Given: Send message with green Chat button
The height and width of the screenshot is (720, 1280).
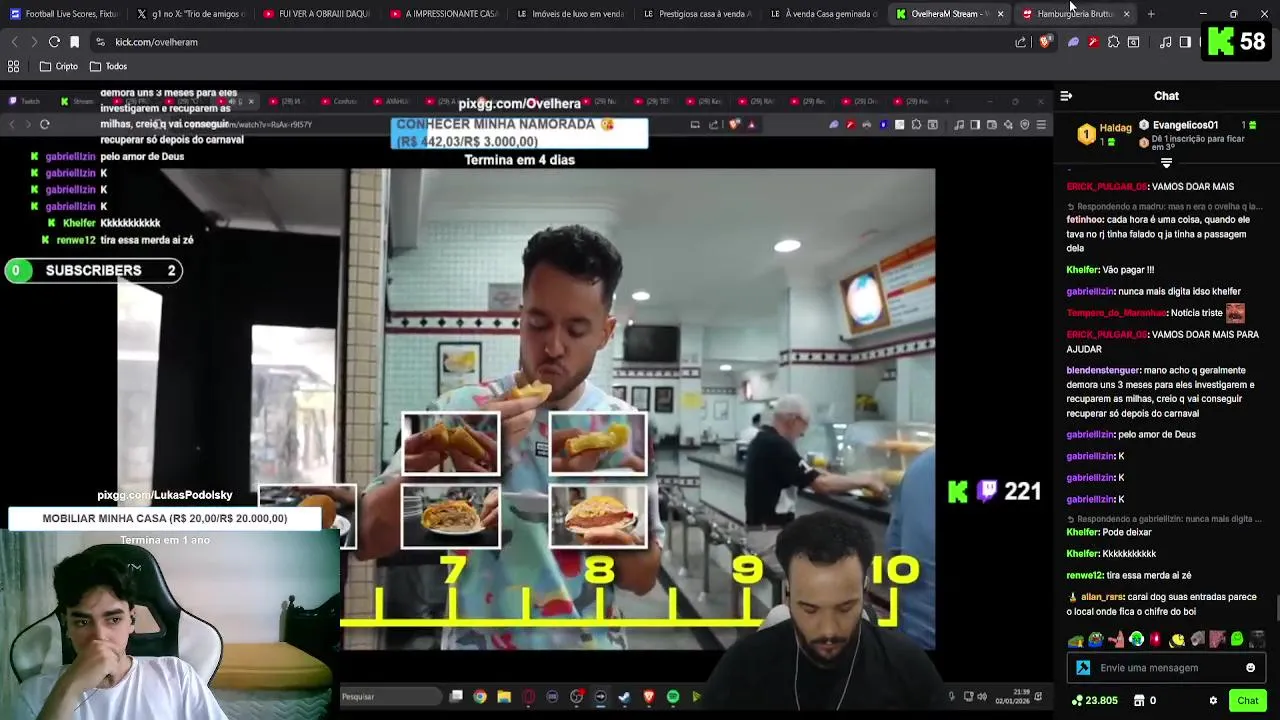Looking at the screenshot, I should point(1247,701).
